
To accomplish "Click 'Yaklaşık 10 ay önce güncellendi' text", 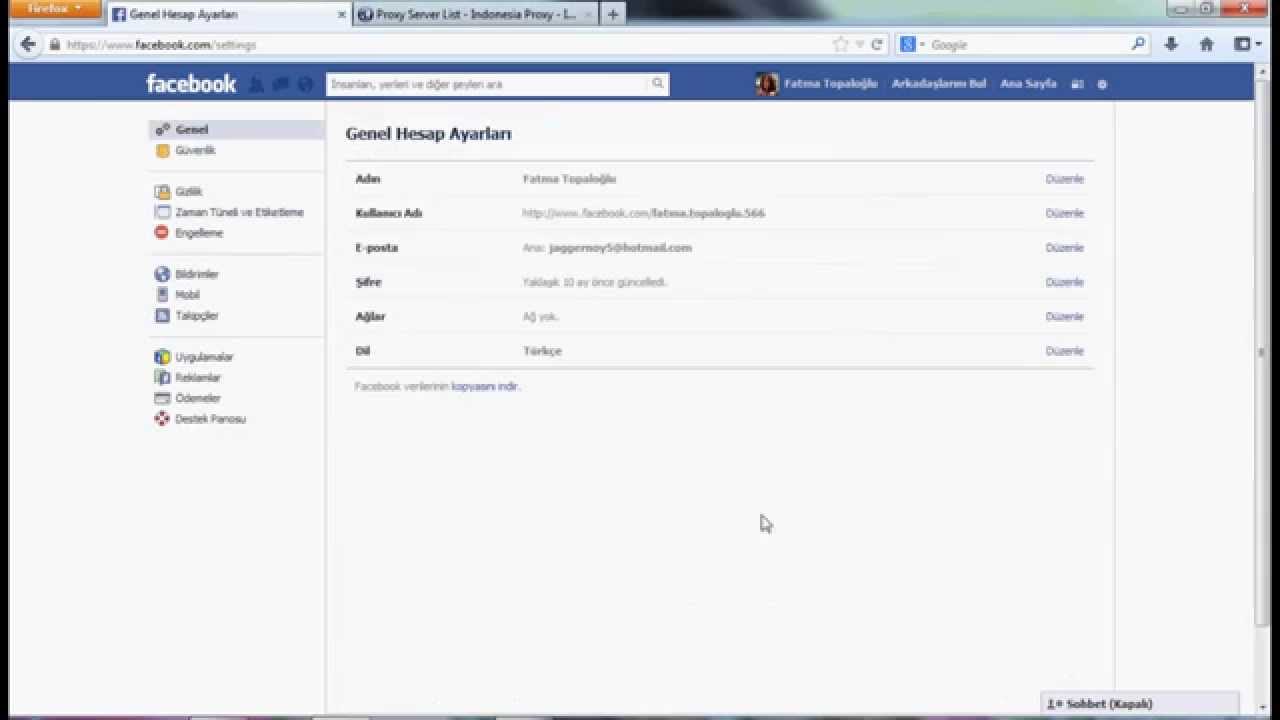I will pos(594,282).
